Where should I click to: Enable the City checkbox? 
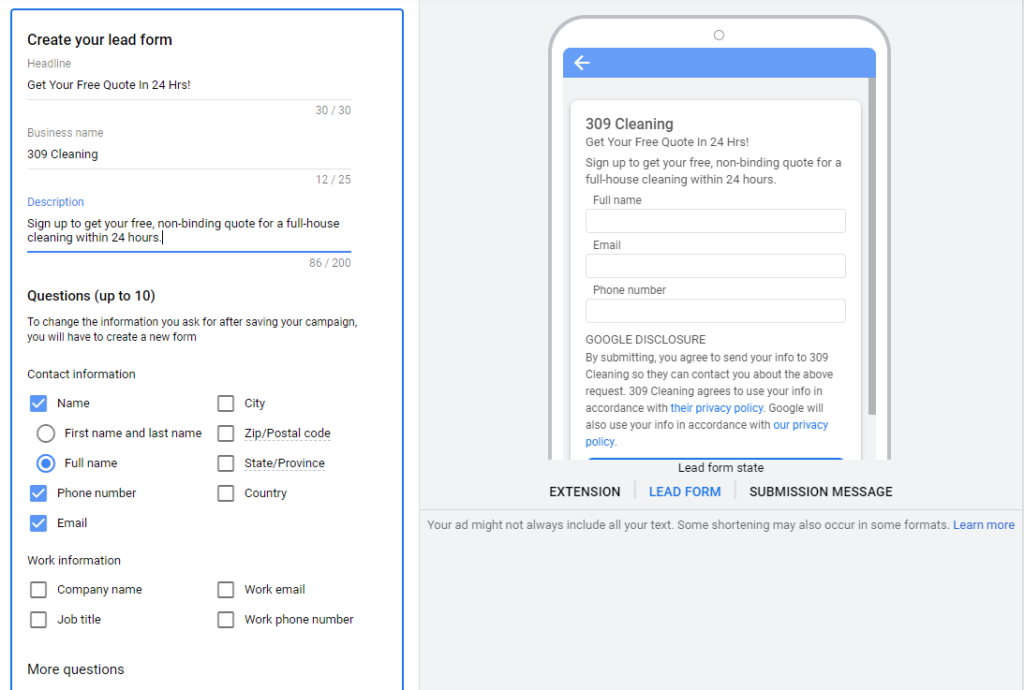(x=226, y=403)
